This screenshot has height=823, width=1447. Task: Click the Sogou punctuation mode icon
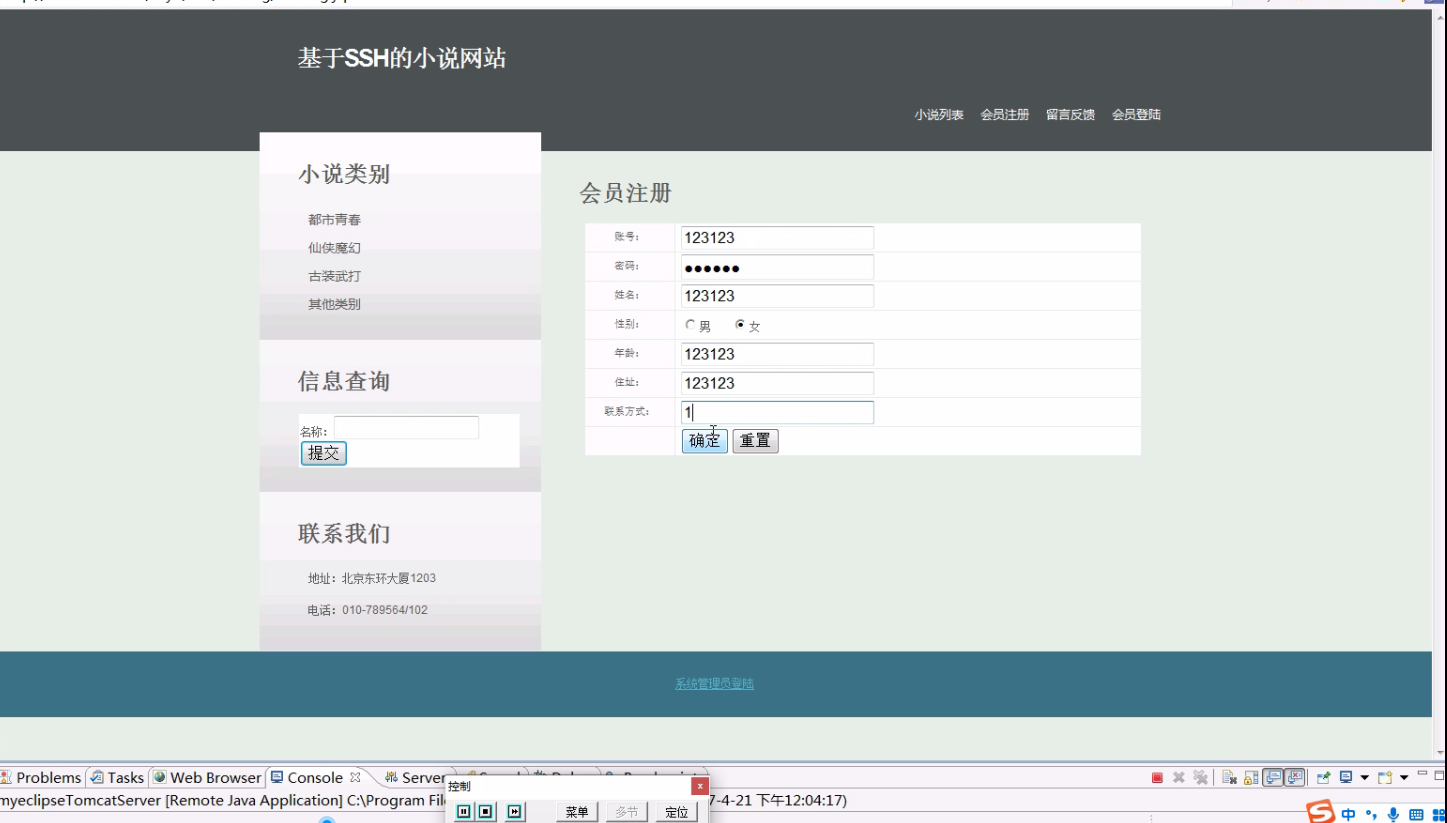(x=1370, y=814)
